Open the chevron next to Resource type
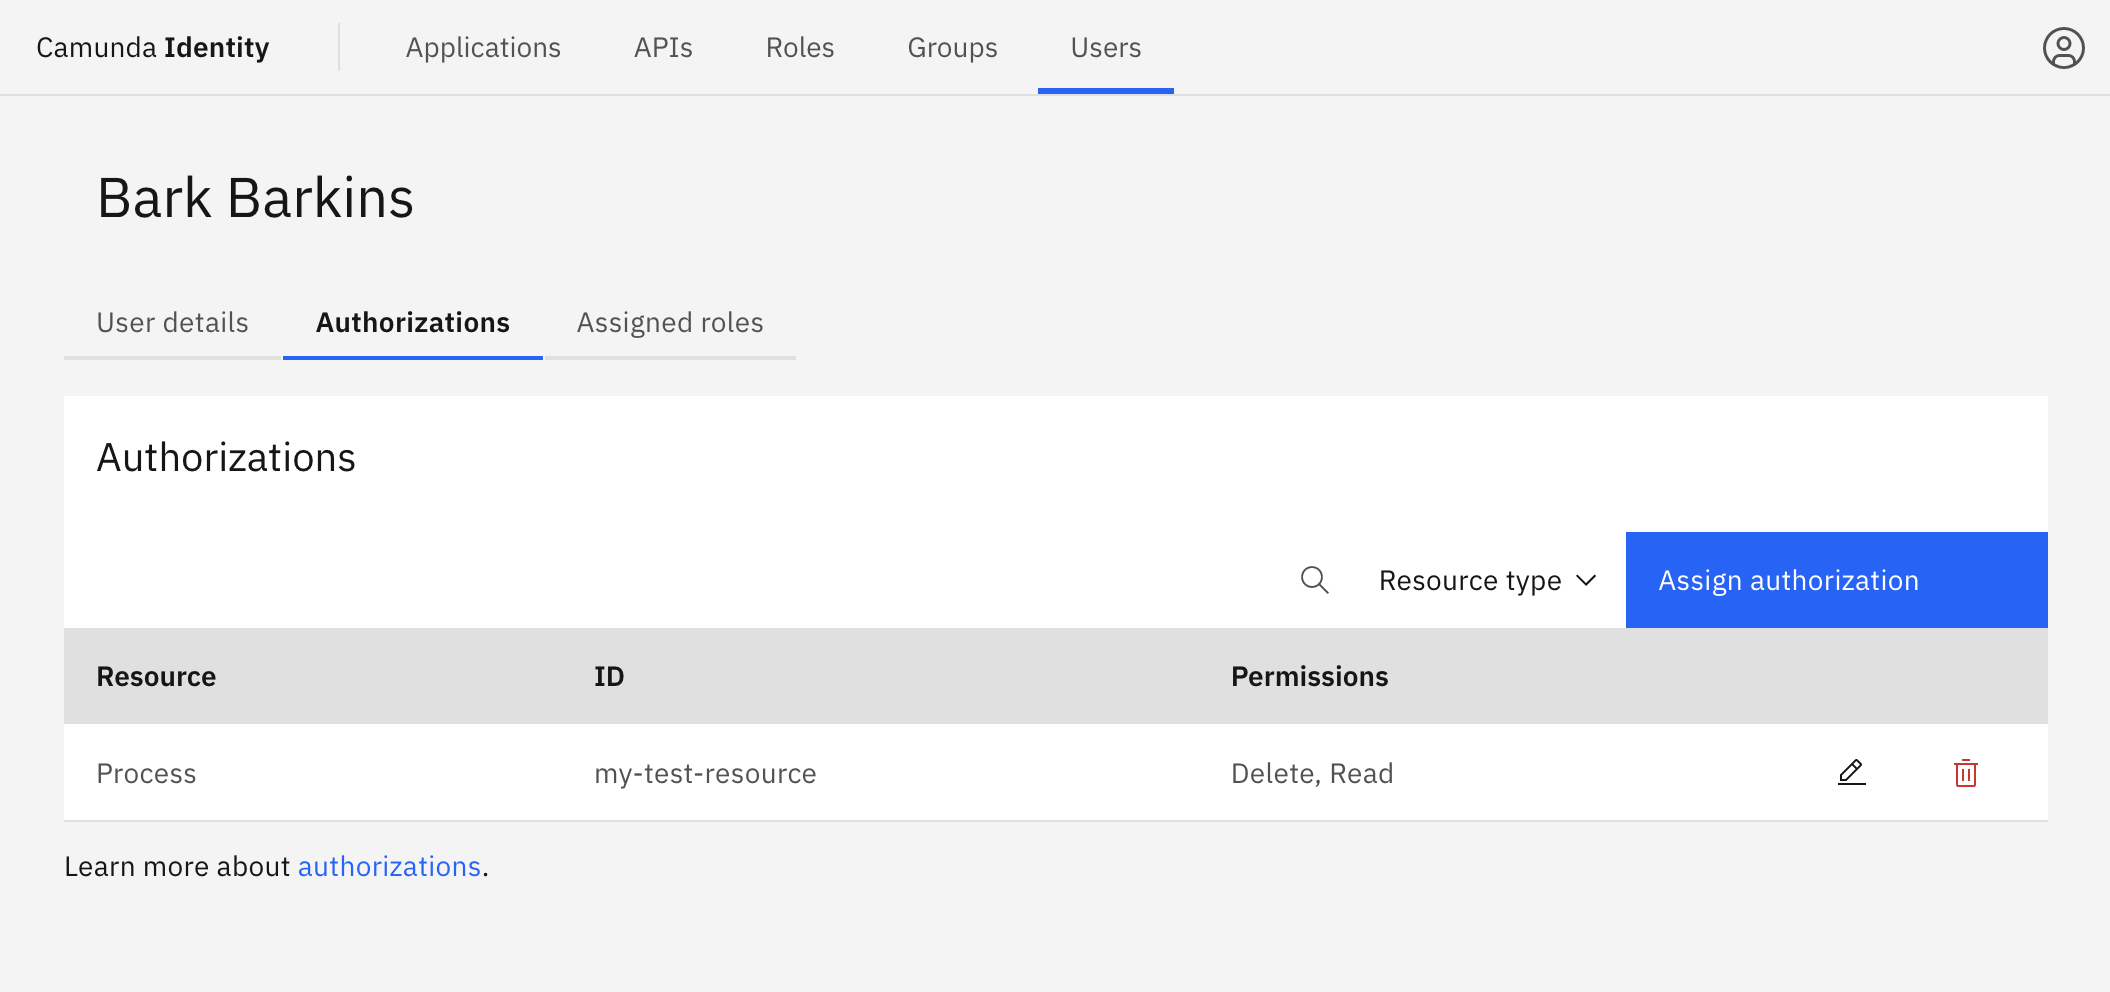The image size is (2110, 992). 1587,580
